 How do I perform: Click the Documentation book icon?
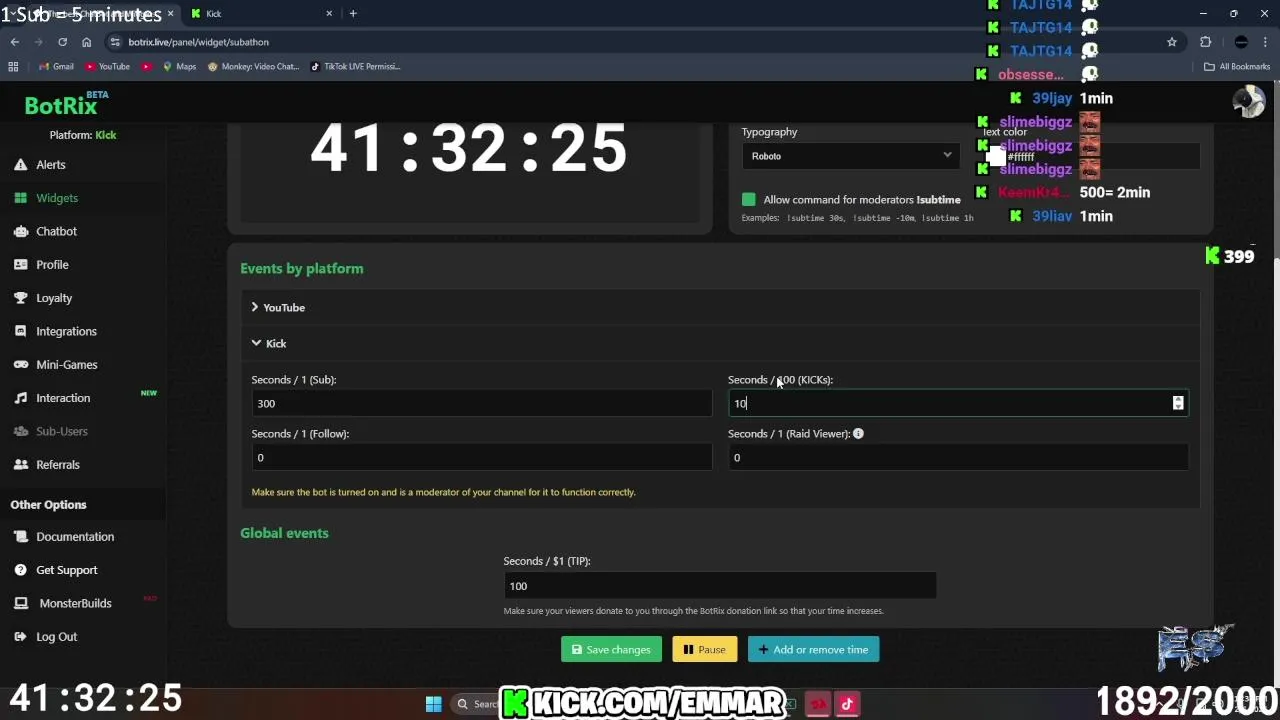(x=20, y=537)
